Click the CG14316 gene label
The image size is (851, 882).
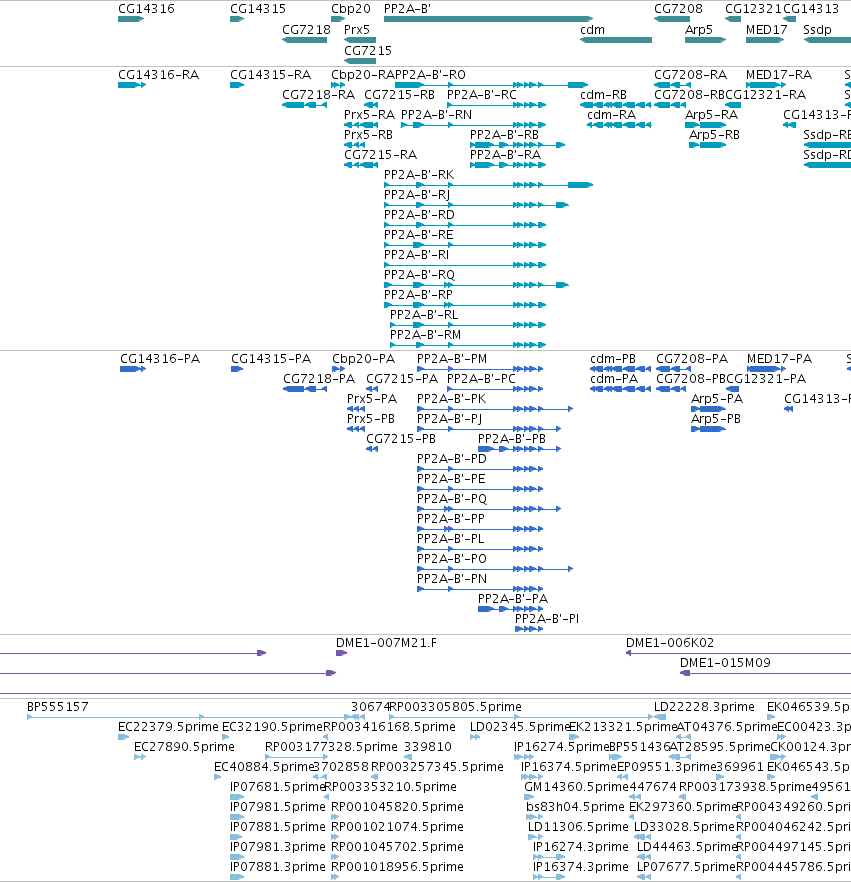tap(146, 9)
